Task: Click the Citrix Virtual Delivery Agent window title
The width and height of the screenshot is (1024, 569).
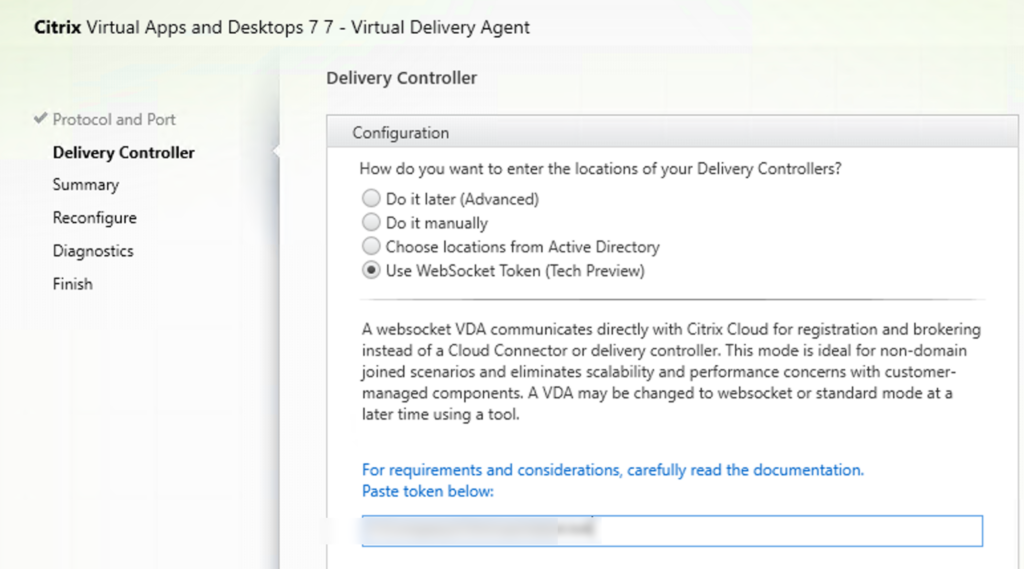Action: point(282,27)
